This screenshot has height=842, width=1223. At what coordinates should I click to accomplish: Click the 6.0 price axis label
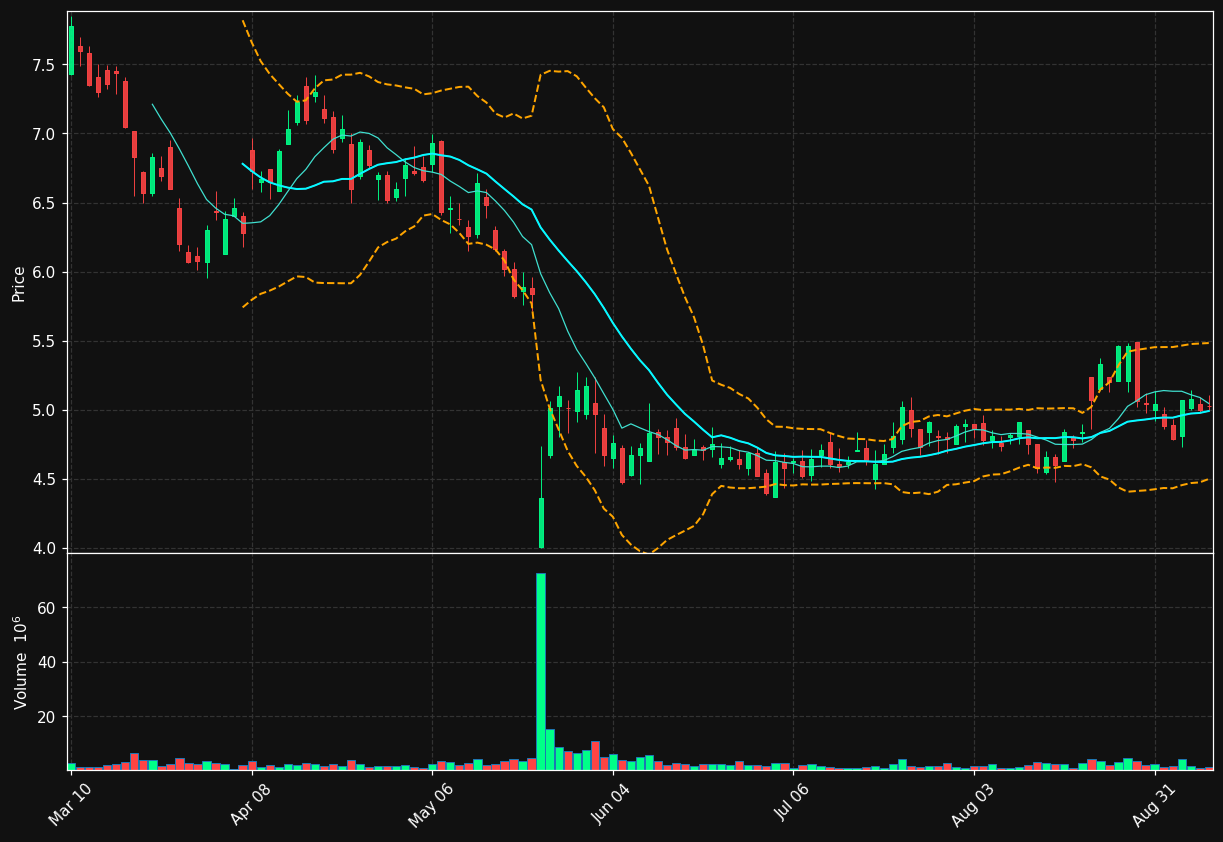click(44, 272)
